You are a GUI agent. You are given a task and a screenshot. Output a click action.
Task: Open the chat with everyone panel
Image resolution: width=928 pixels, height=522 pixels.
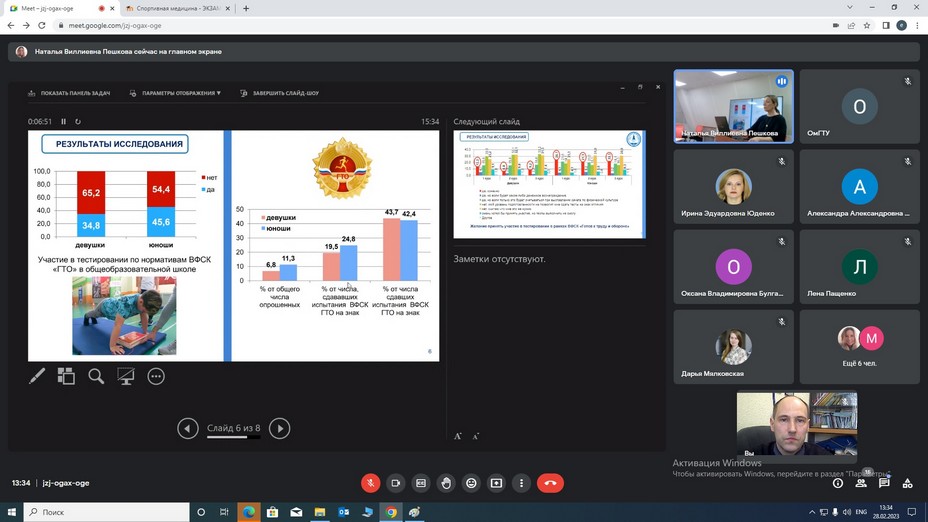884,483
